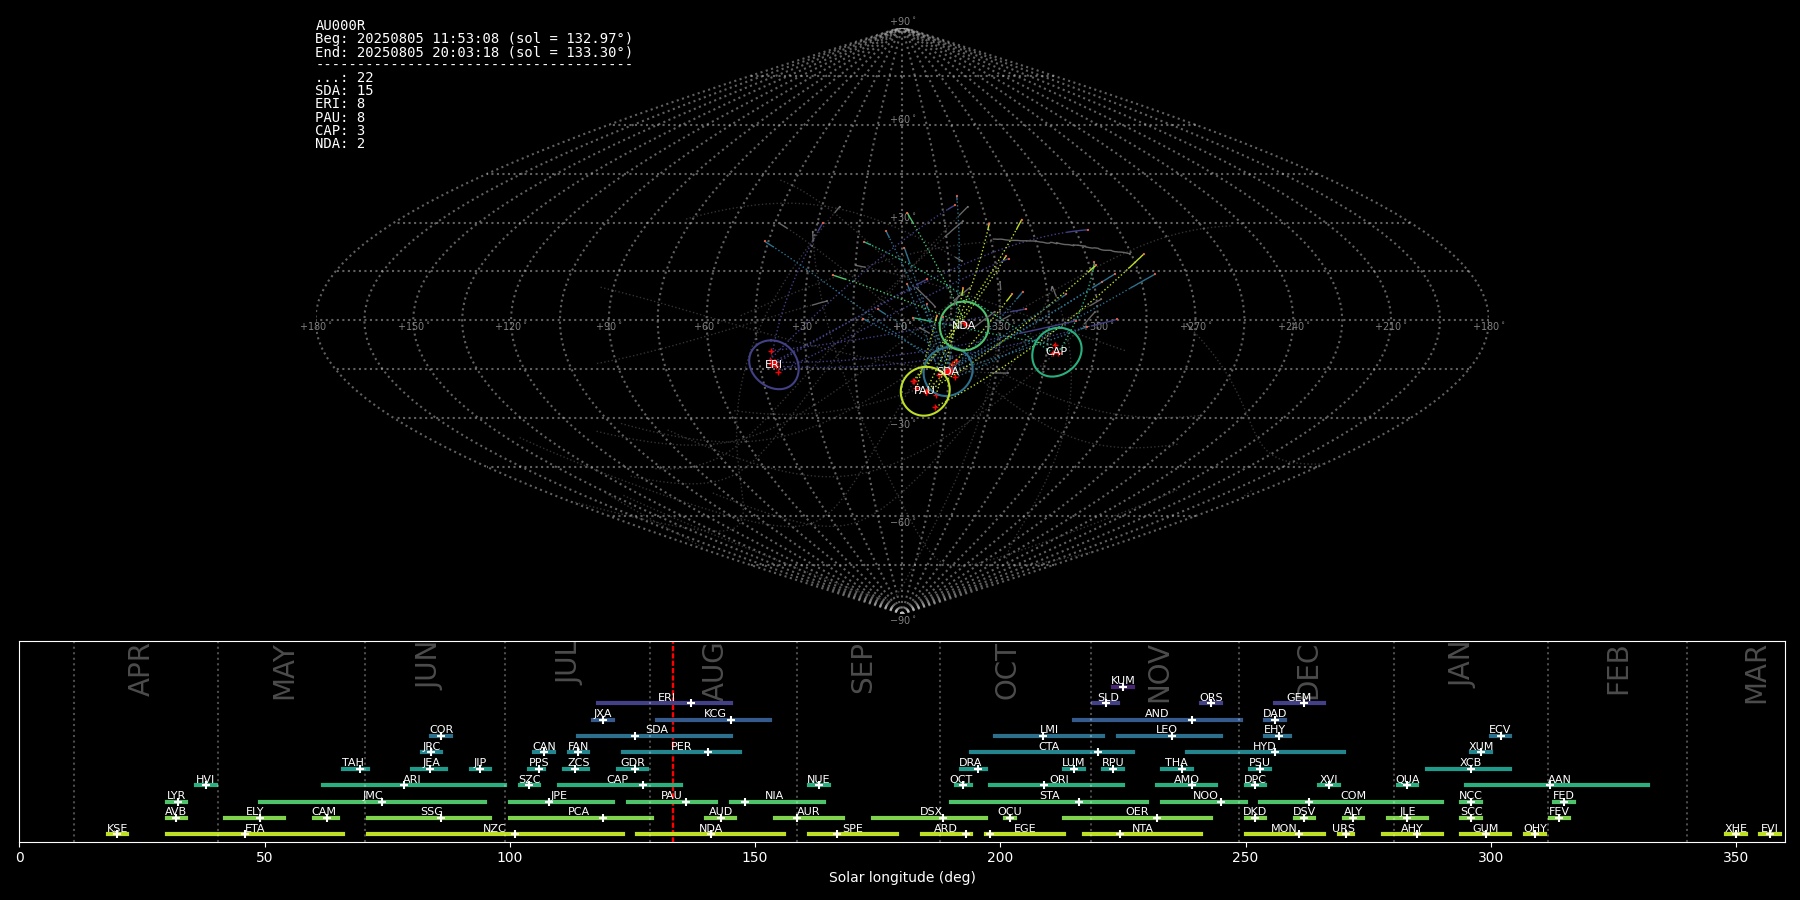
Task: Click the SPE shower label in timeline
Action: pyautogui.click(x=853, y=829)
